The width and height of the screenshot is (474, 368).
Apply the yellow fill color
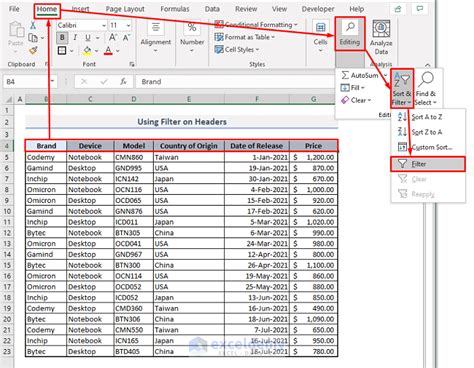tap(87, 51)
